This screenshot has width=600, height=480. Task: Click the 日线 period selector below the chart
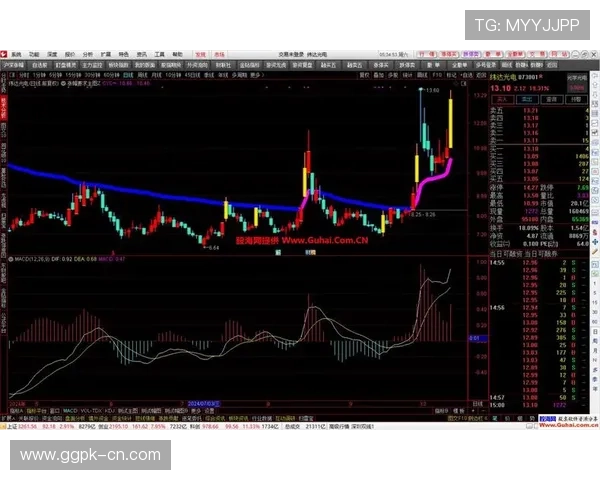477,404
